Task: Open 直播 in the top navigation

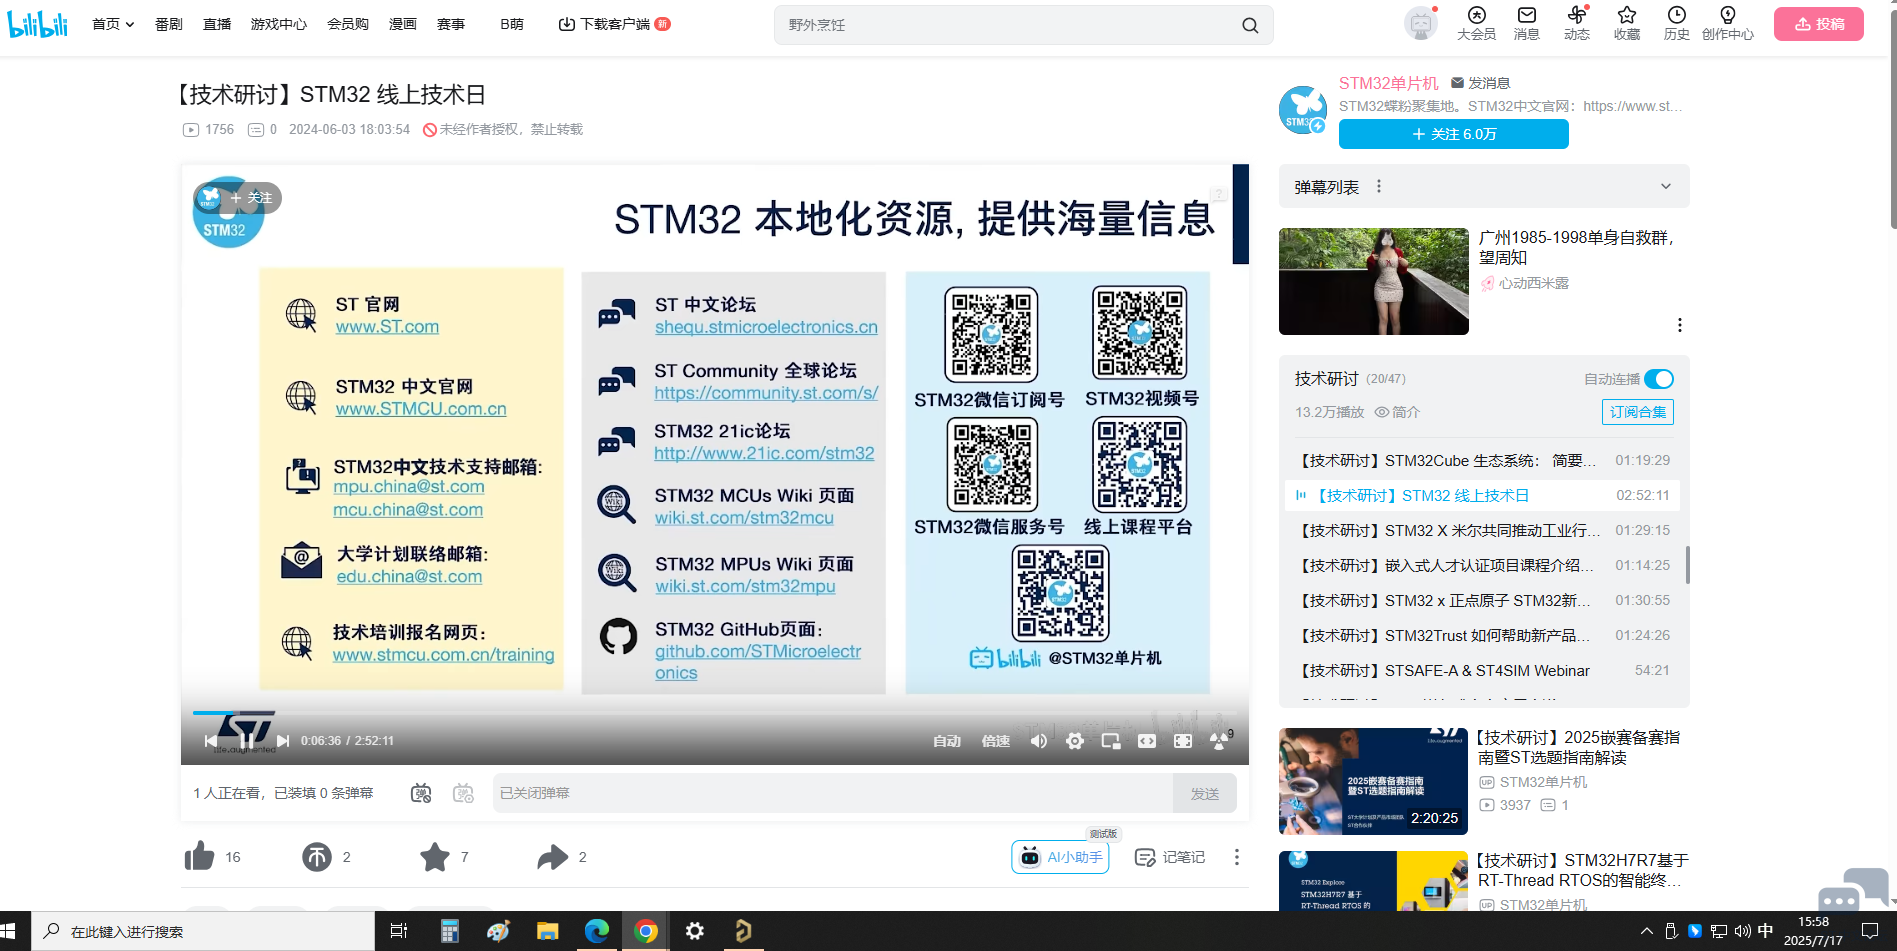Action: point(217,24)
